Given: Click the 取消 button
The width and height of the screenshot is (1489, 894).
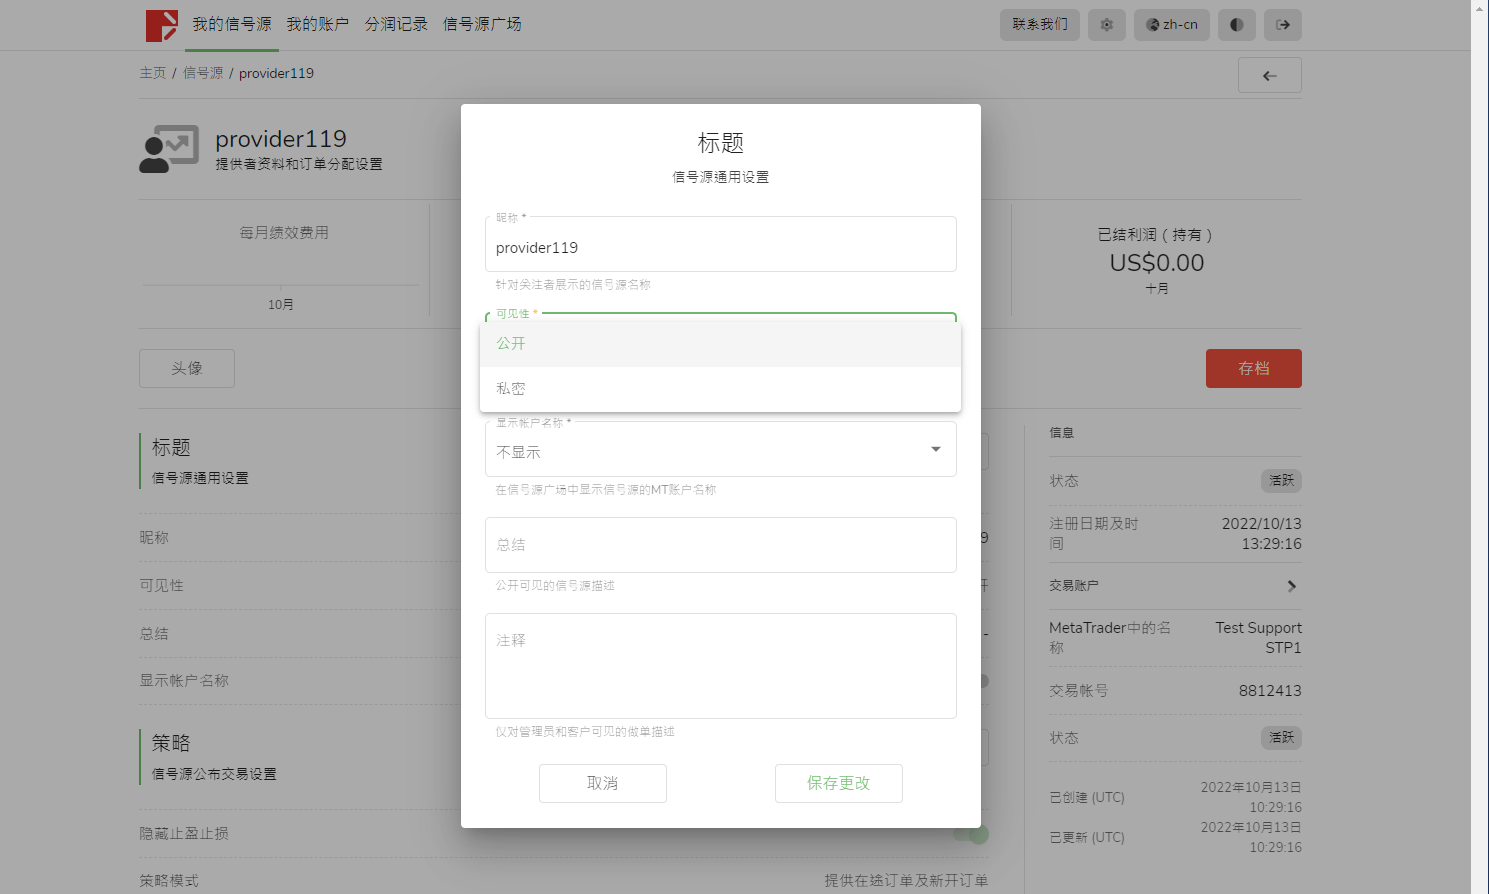Looking at the screenshot, I should click(602, 783).
